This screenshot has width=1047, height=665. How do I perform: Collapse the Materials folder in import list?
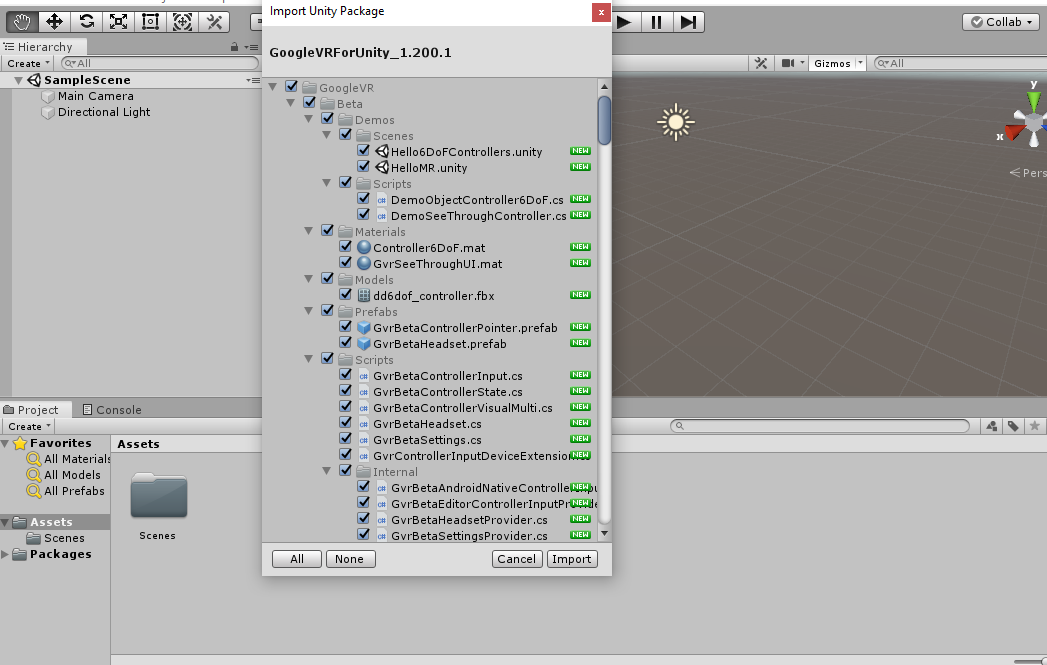pyautogui.click(x=308, y=231)
